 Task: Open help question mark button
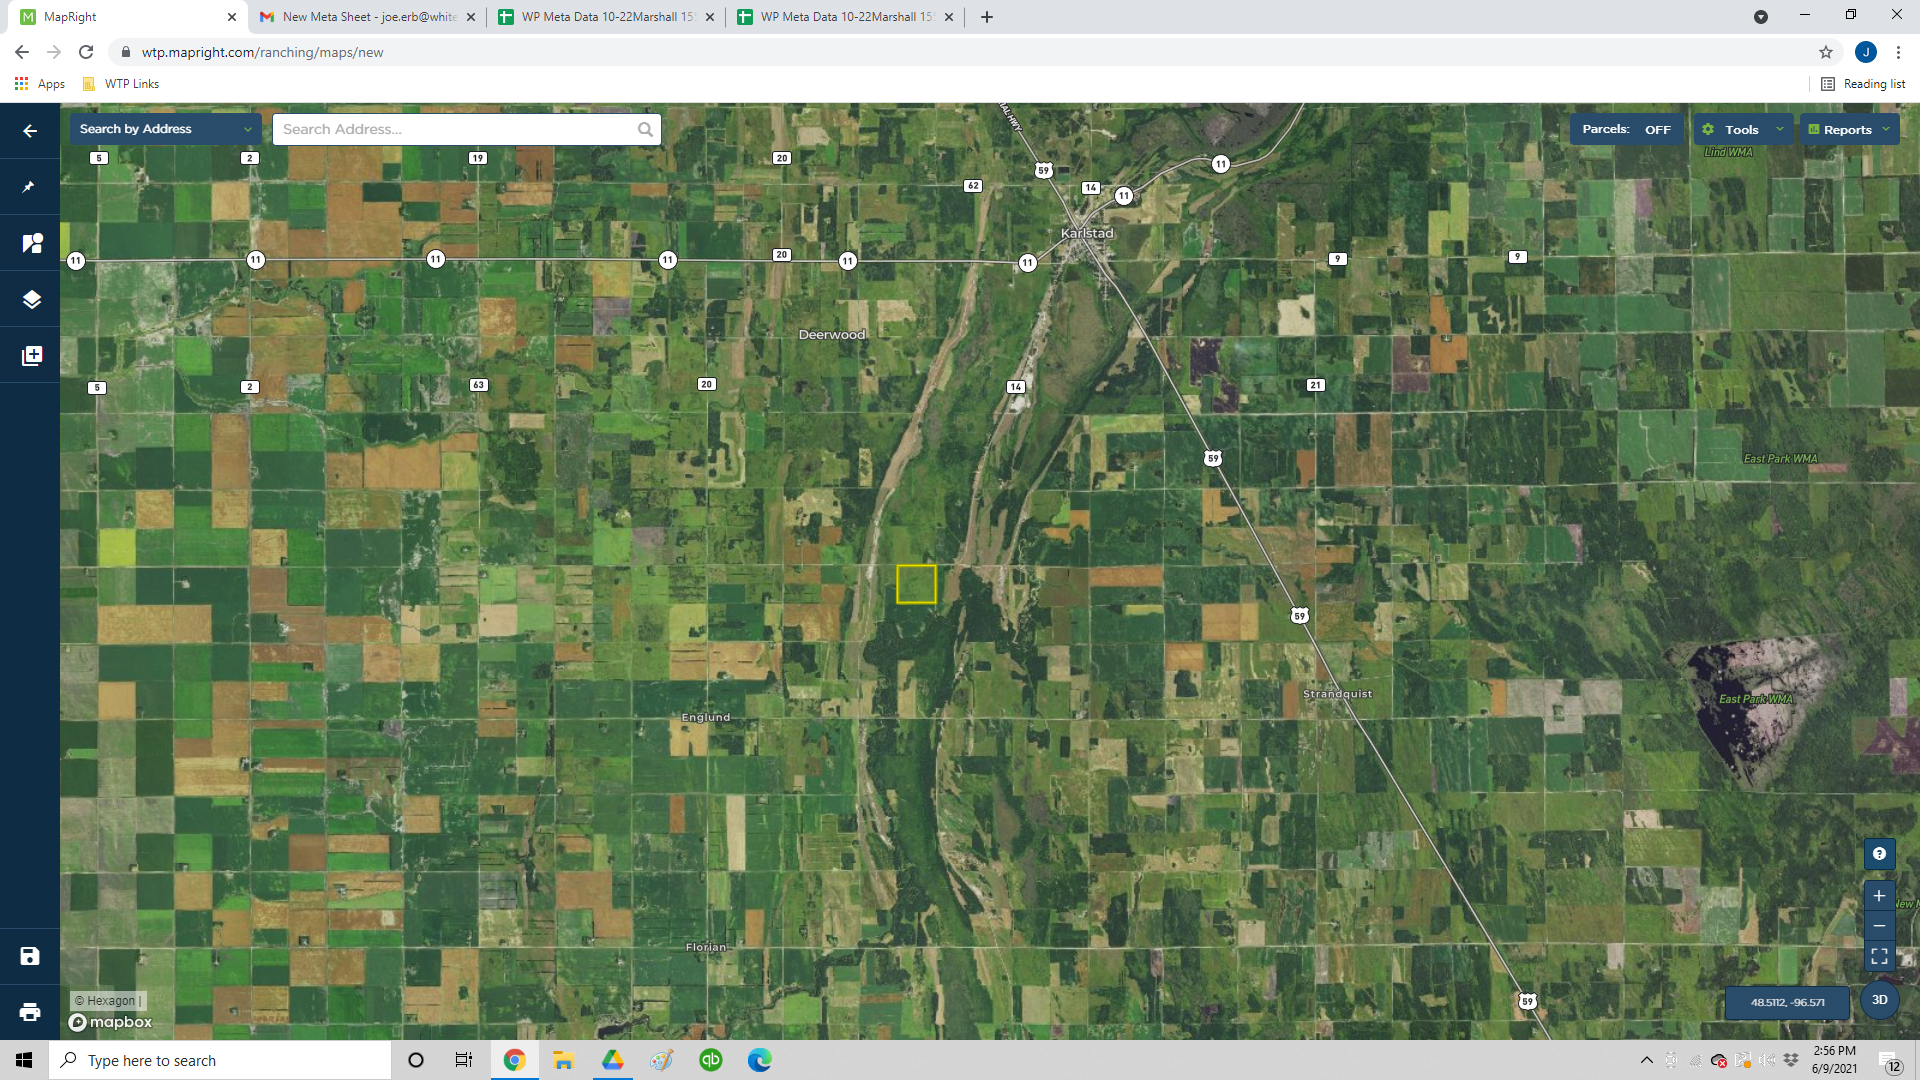pos(1879,854)
